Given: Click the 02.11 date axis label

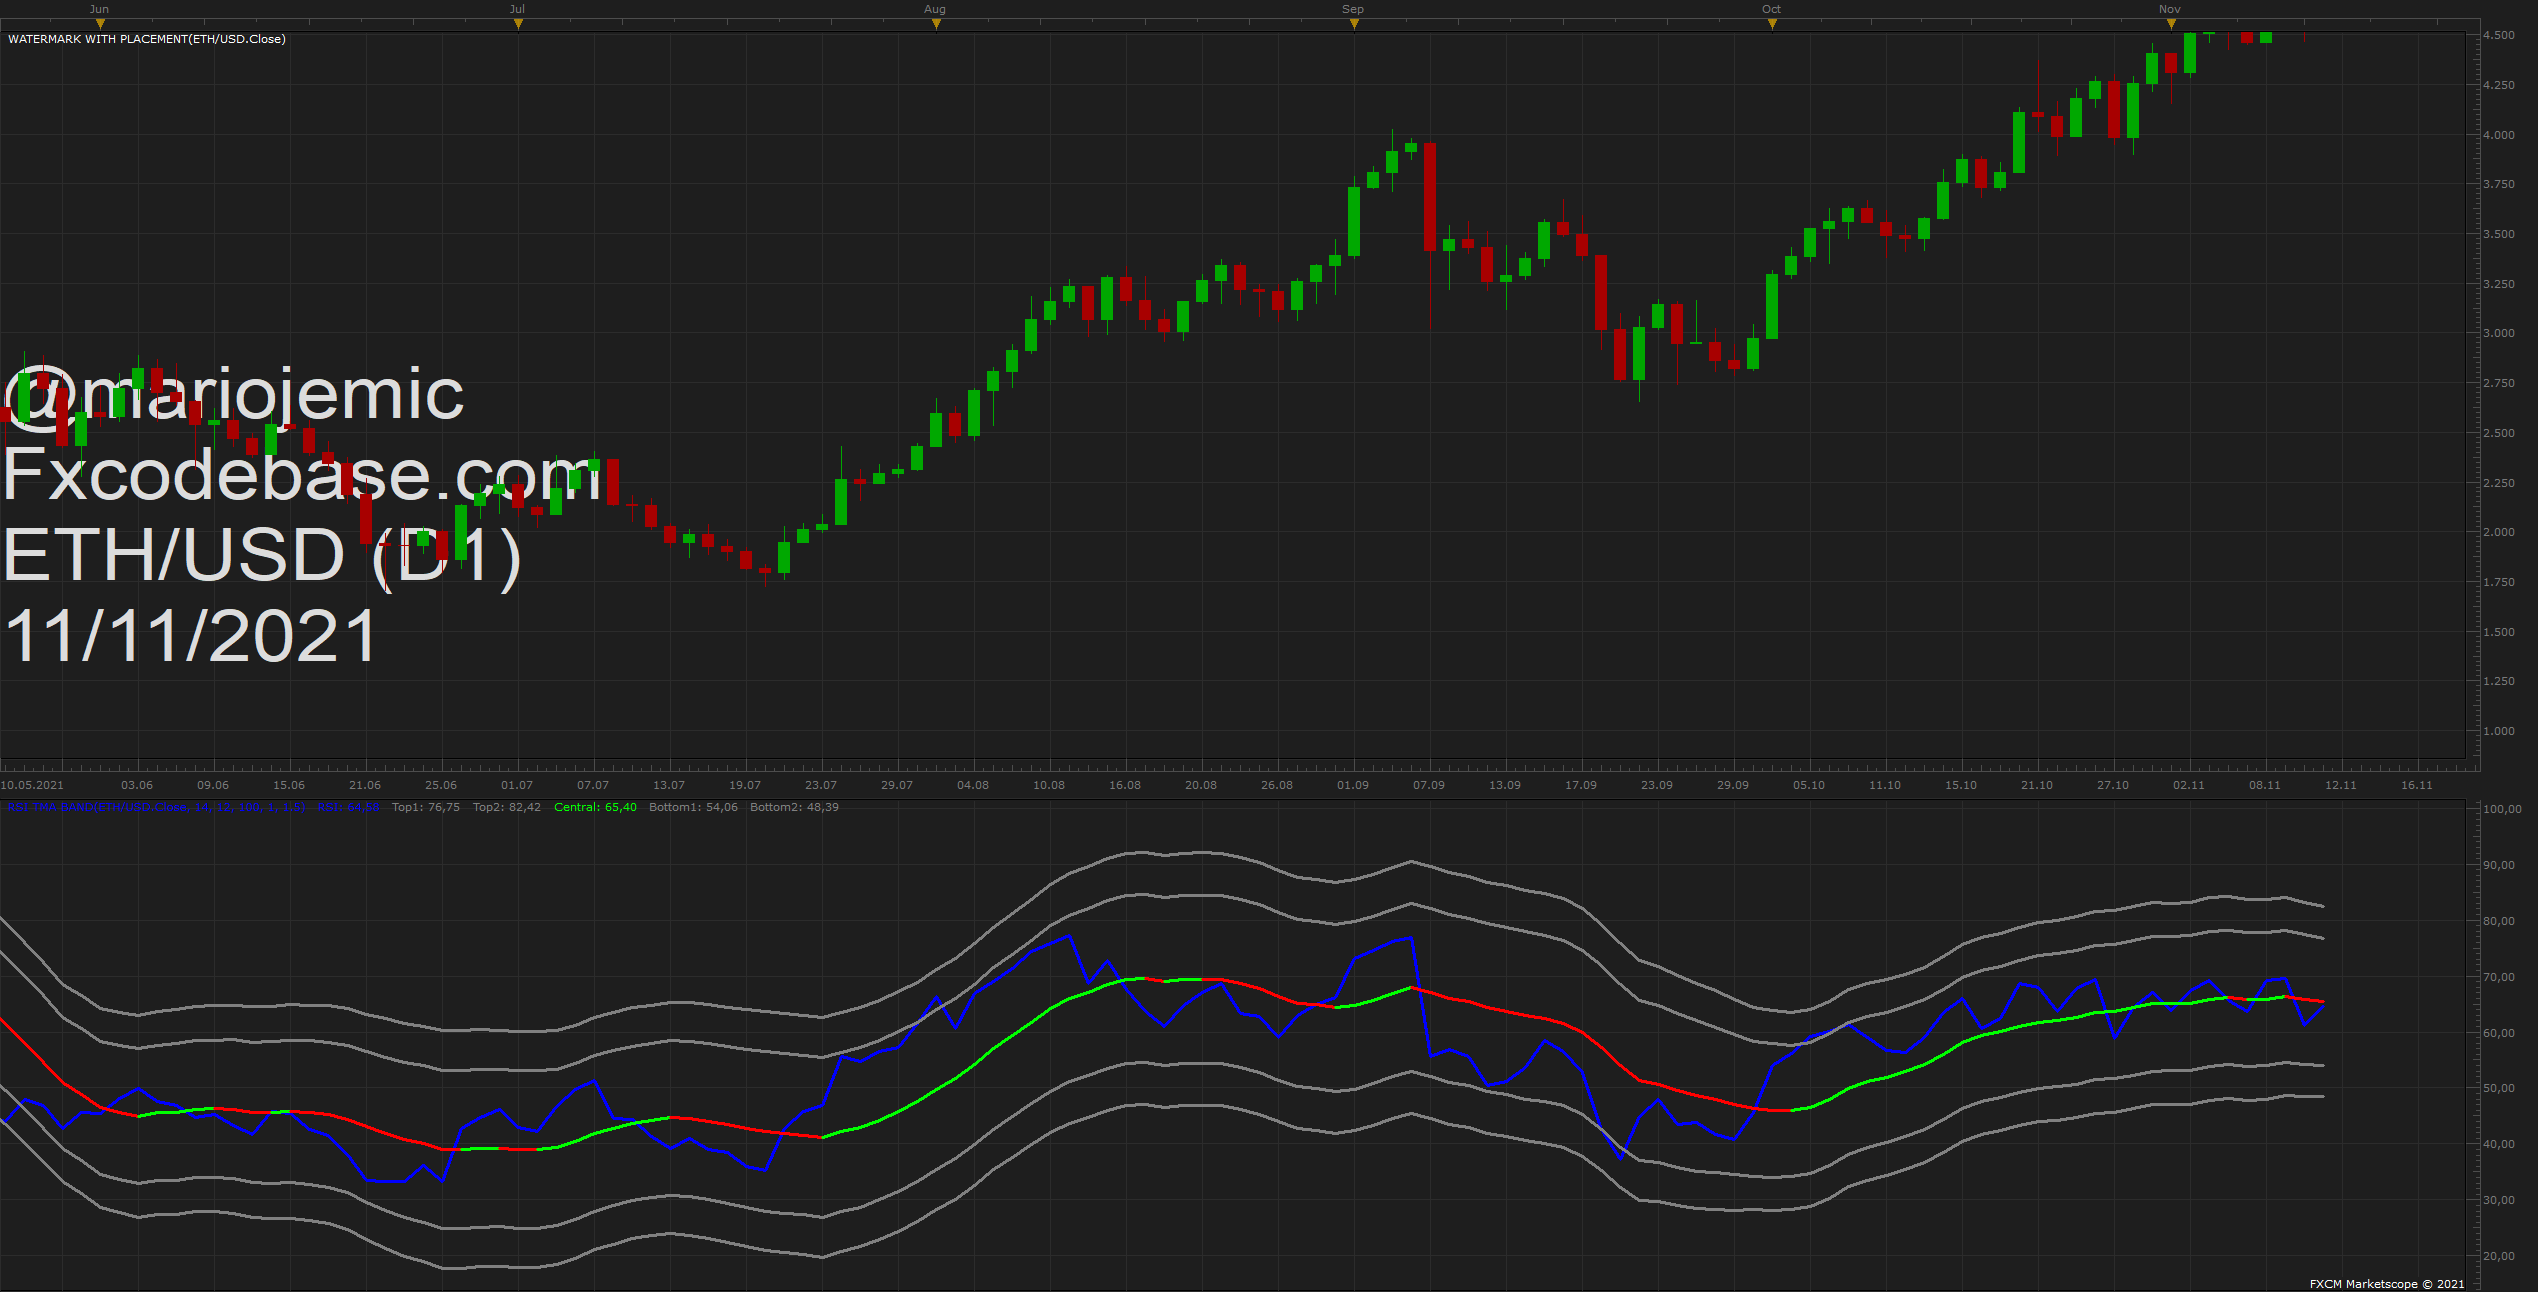Looking at the screenshot, I should [x=2189, y=785].
